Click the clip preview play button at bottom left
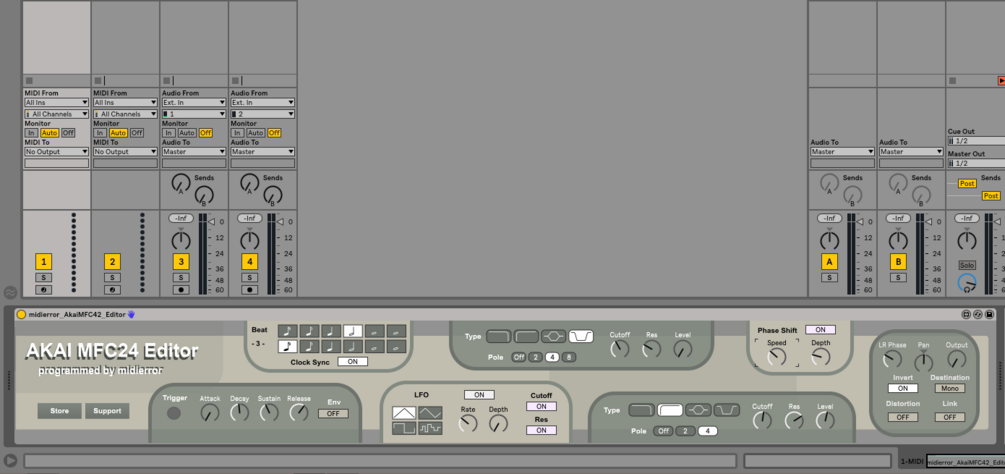1005x474 pixels. point(10,461)
